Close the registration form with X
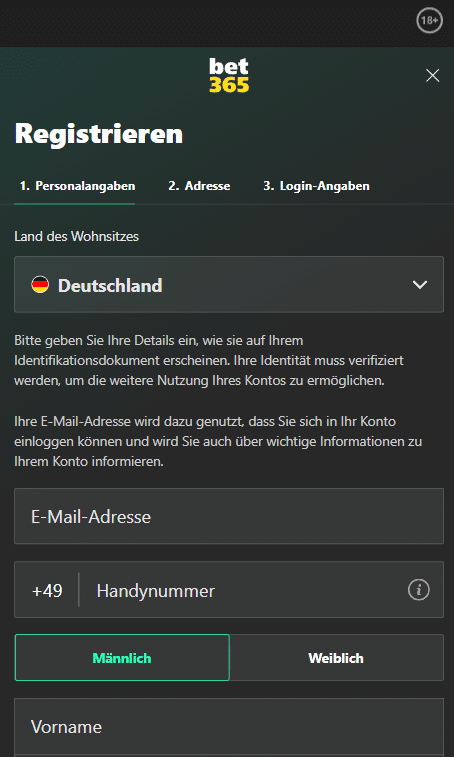Image resolution: width=454 pixels, height=757 pixels. click(432, 75)
